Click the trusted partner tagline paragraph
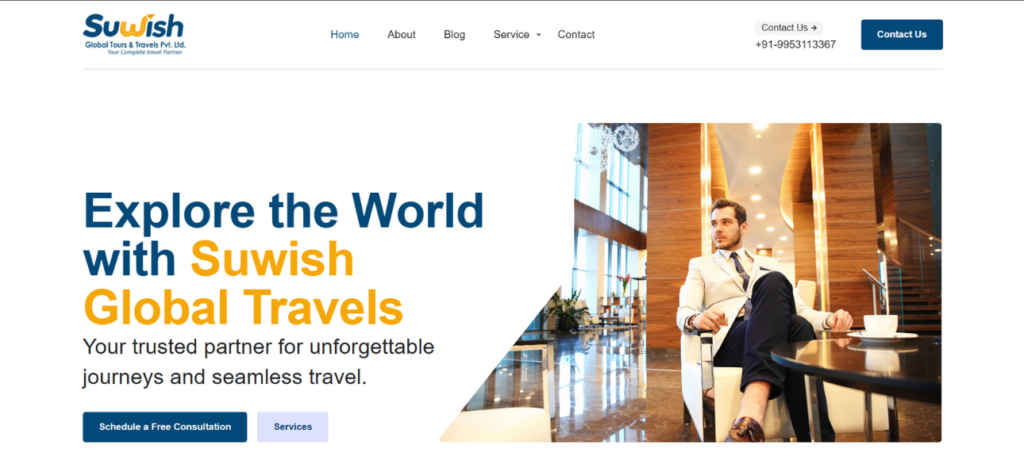This screenshot has width=1024, height=468. coord(259,362)
